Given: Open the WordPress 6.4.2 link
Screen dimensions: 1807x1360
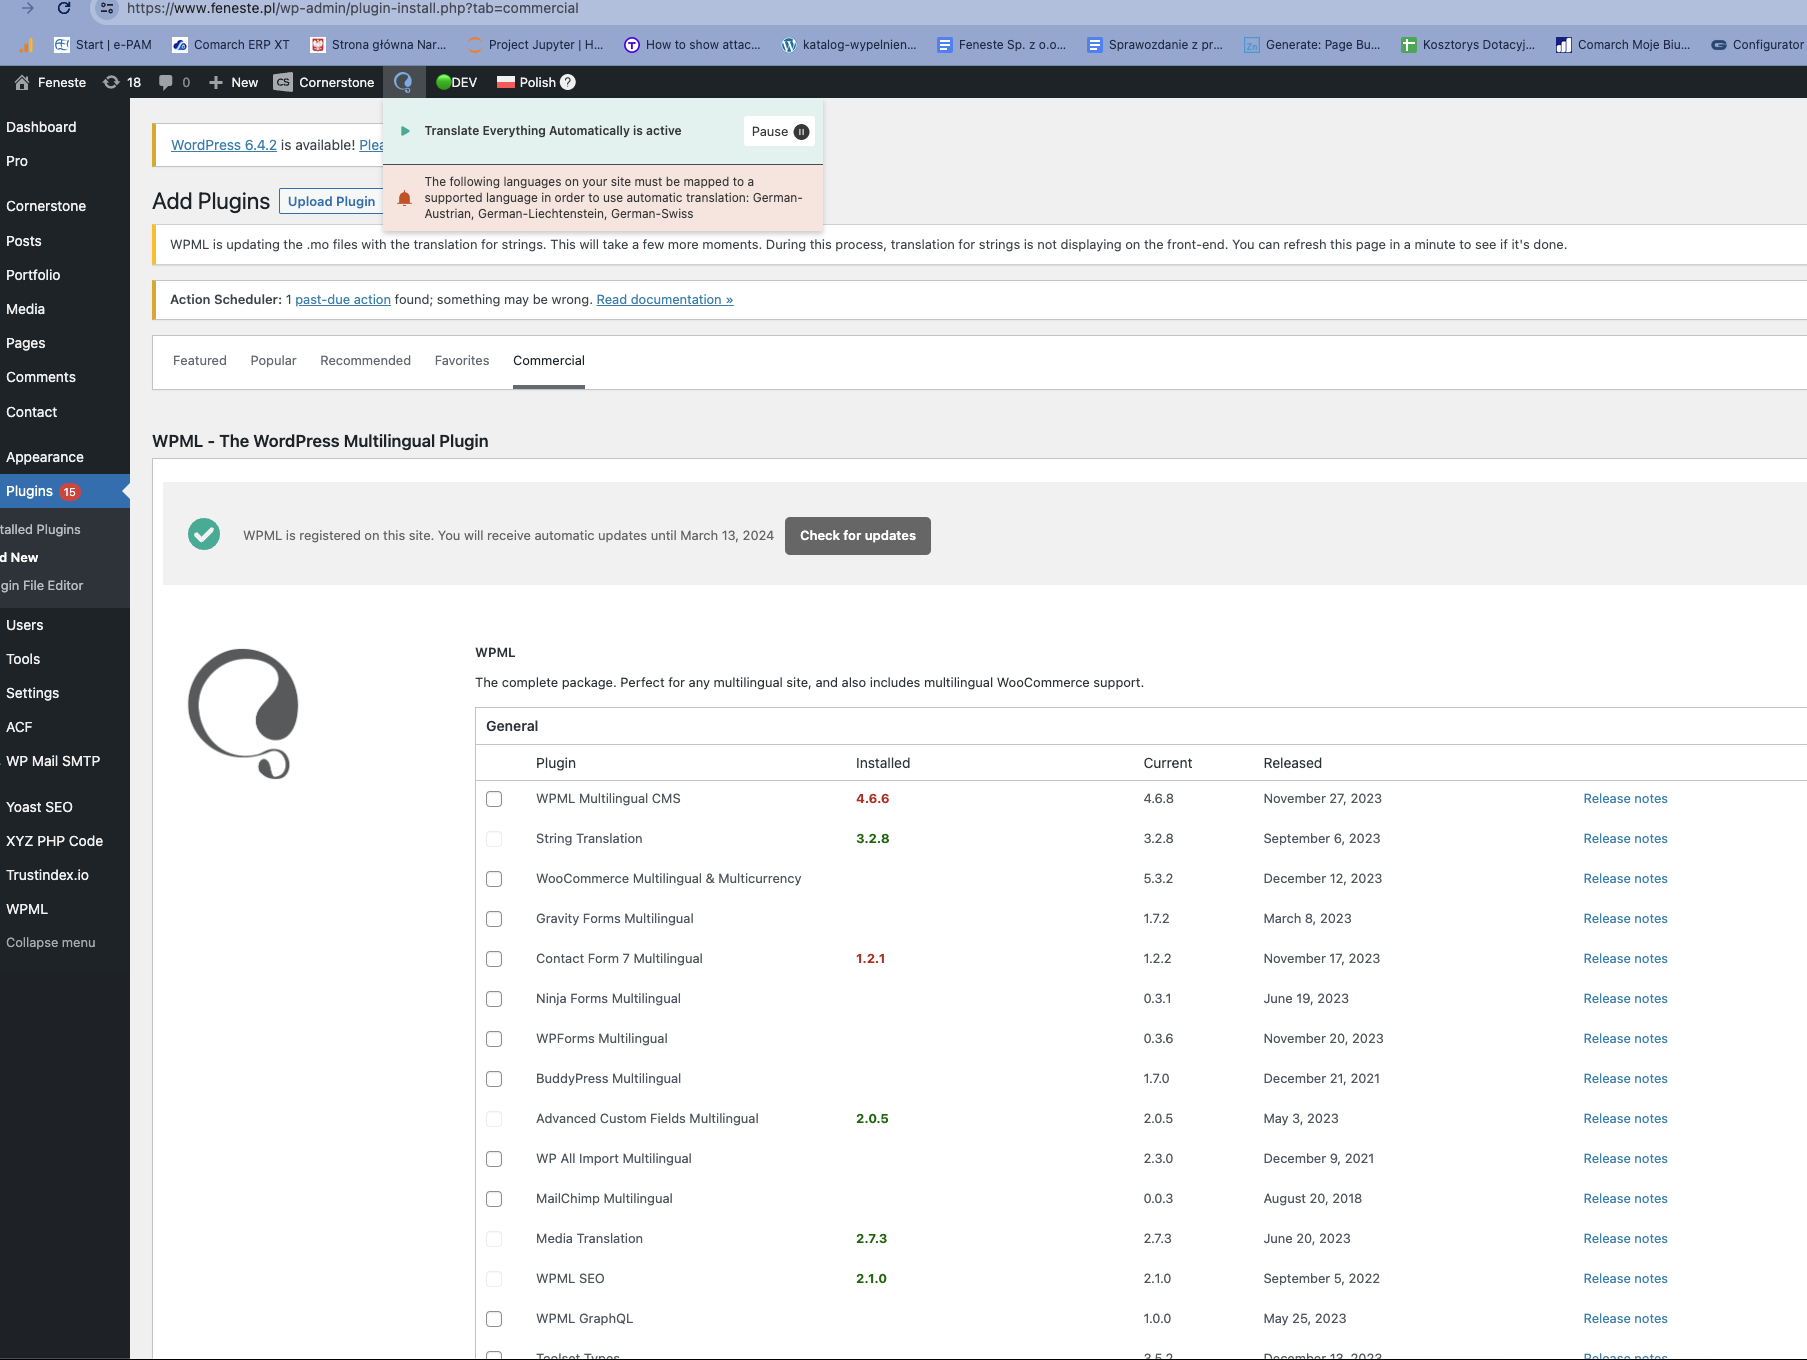Looking at the screenshot, I should point(224,145).
